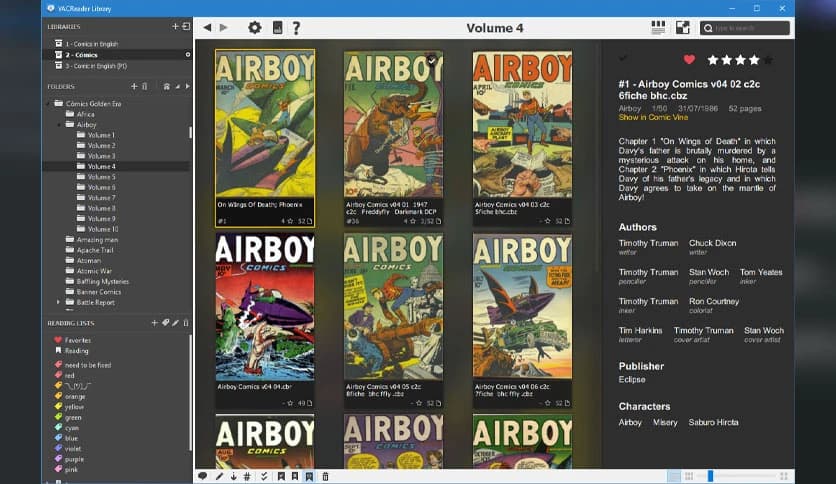
Task: Adjust the cover size slider at bottom right
Action: [x=710, y=476]
